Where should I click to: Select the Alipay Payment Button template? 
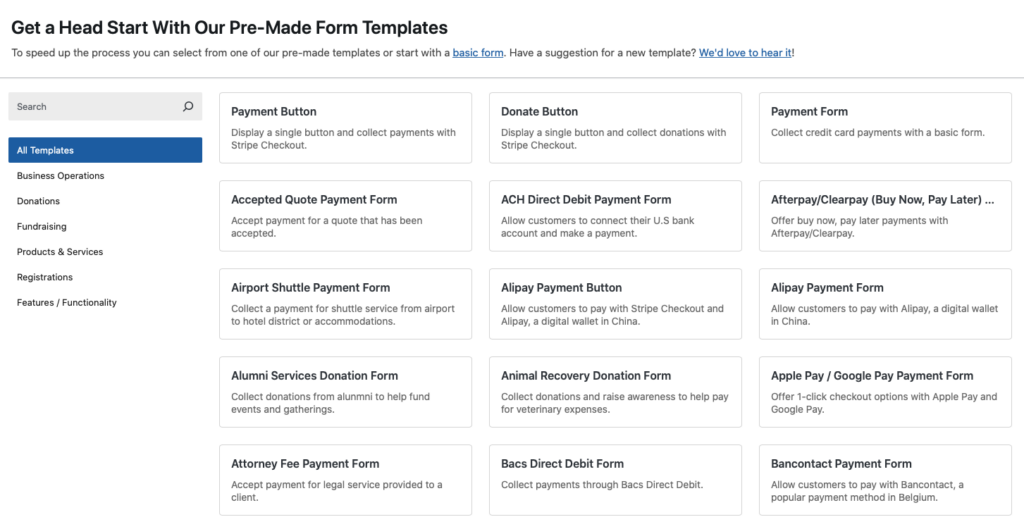[615, 303]
